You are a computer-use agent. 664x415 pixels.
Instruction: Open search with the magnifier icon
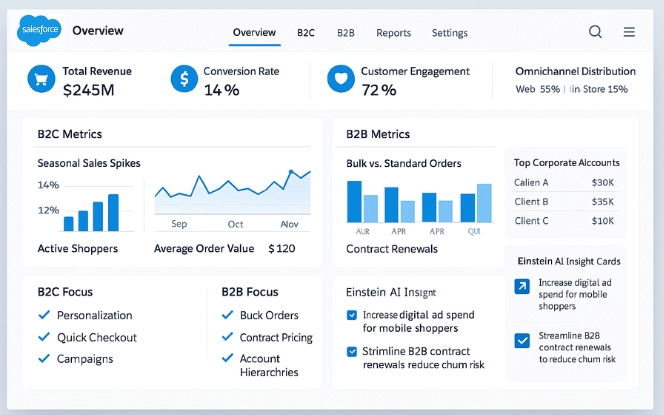point(595,32)
